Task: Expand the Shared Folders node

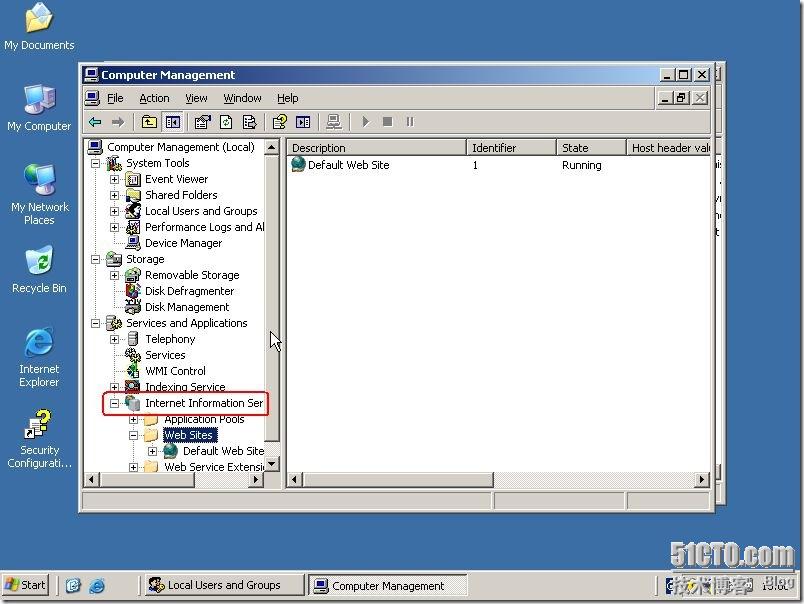Action: click(114, 195)
